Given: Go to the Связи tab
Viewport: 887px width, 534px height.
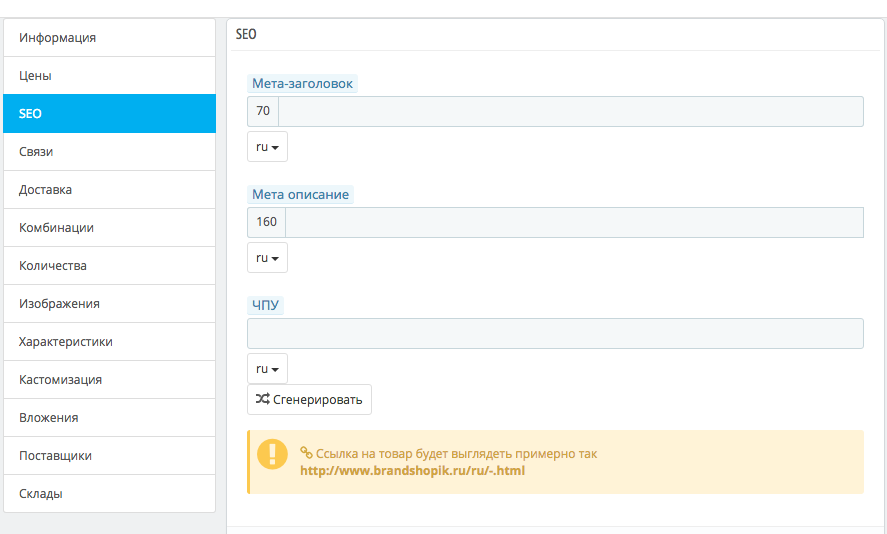Looking at the screenshot, I should pos(109,152).
